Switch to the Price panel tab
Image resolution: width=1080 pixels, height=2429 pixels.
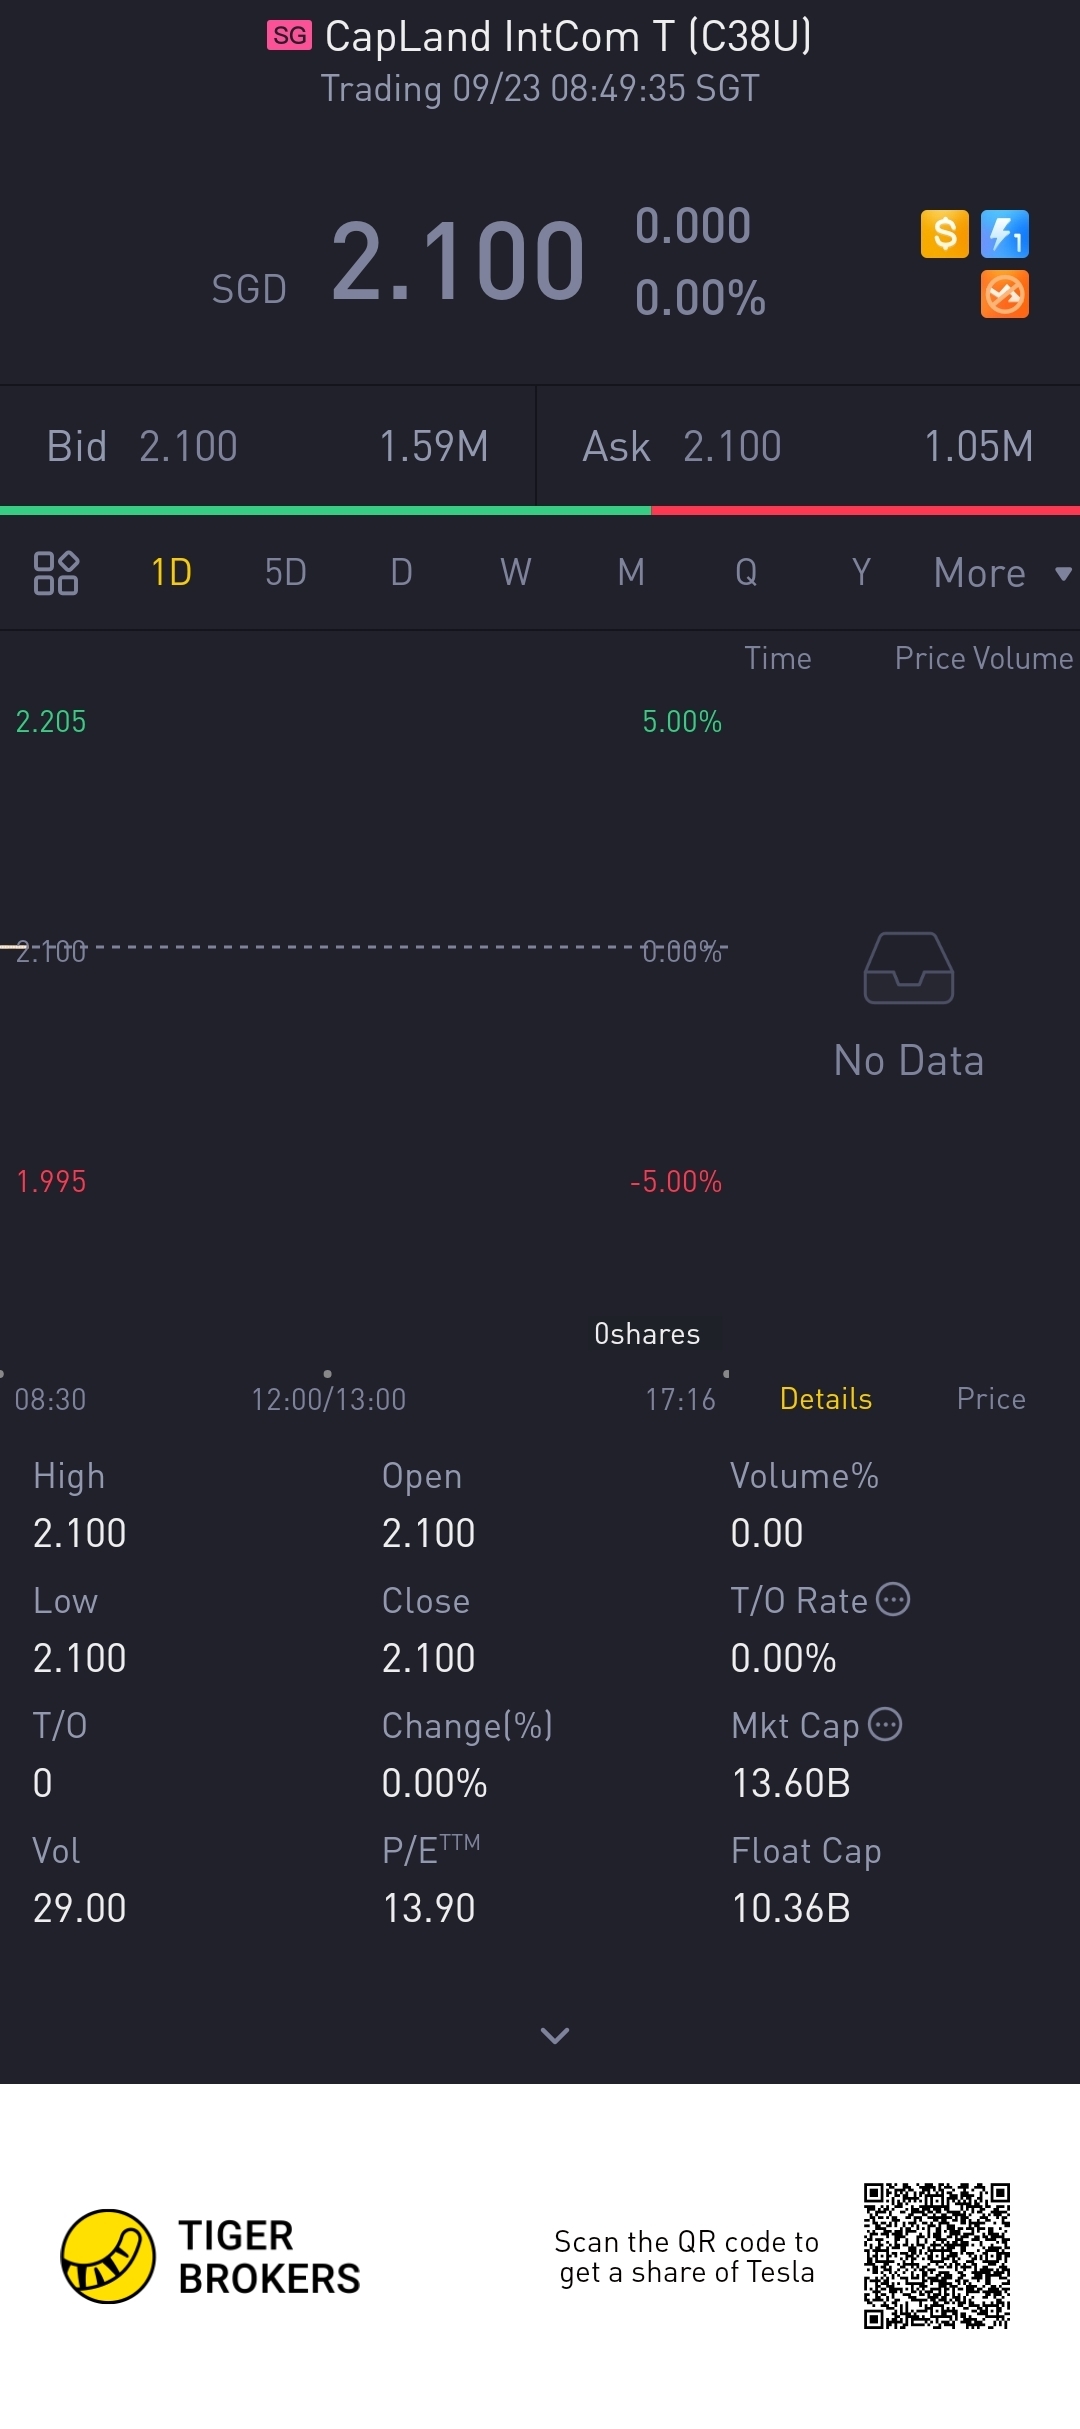[990, 1398]
